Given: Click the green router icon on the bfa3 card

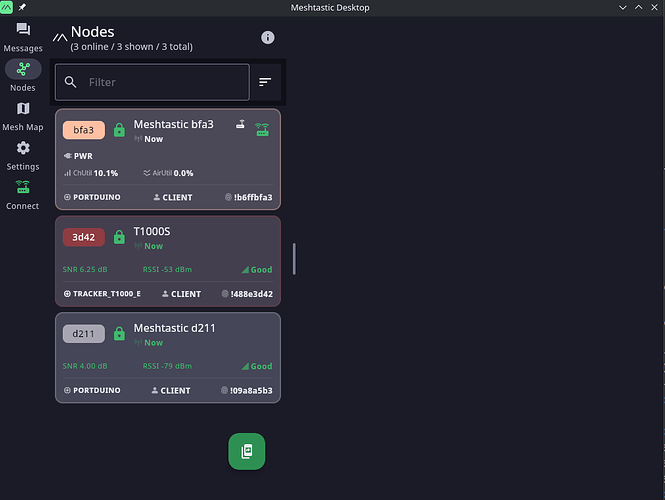Looking at the screenshot, I should coord(262,129).
